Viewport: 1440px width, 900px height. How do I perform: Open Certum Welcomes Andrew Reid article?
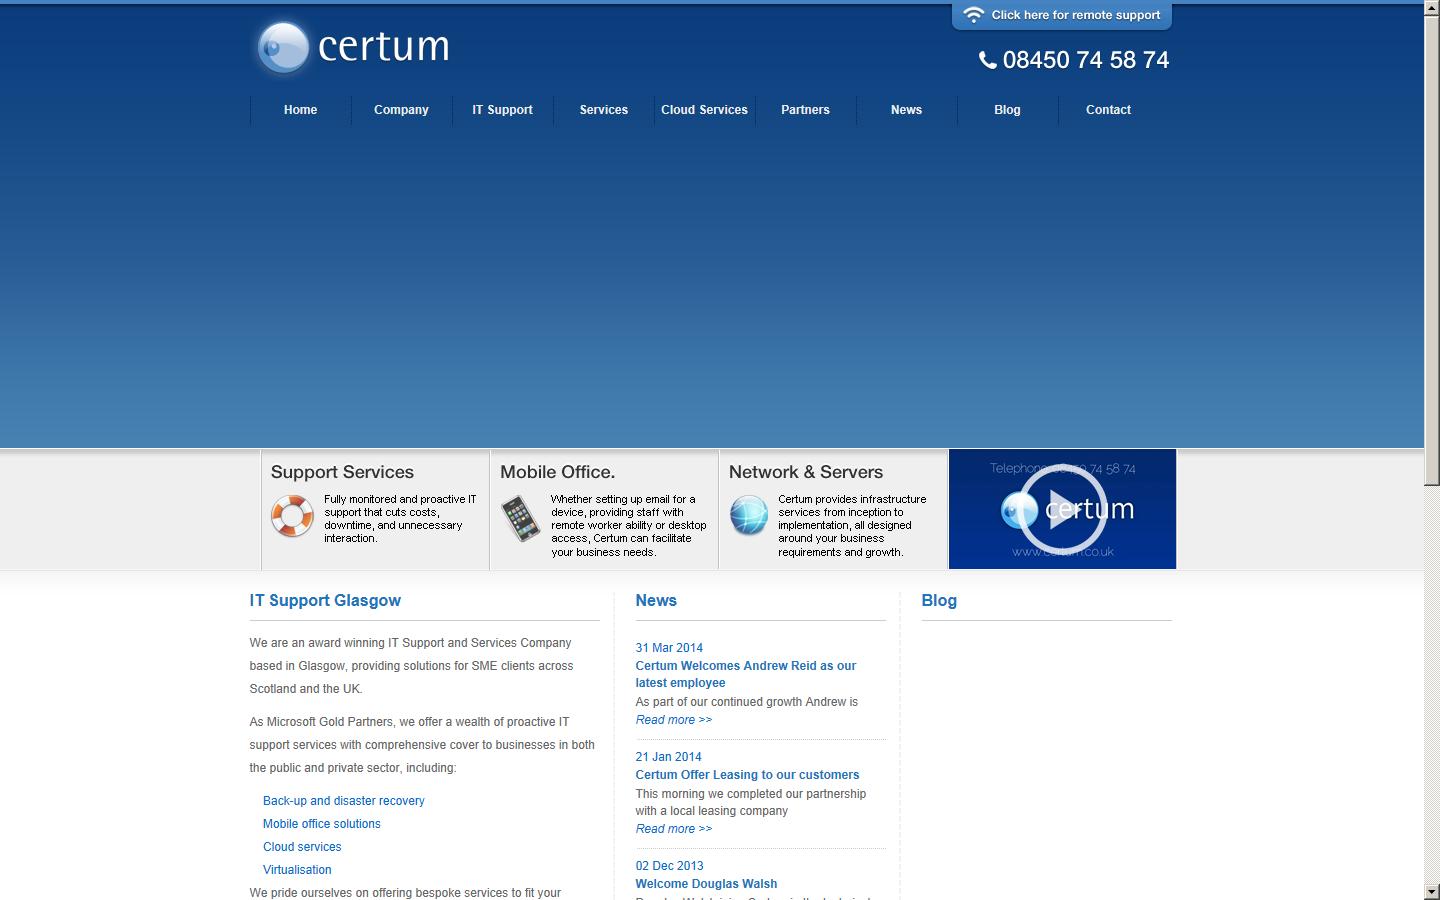pos(746,674)
